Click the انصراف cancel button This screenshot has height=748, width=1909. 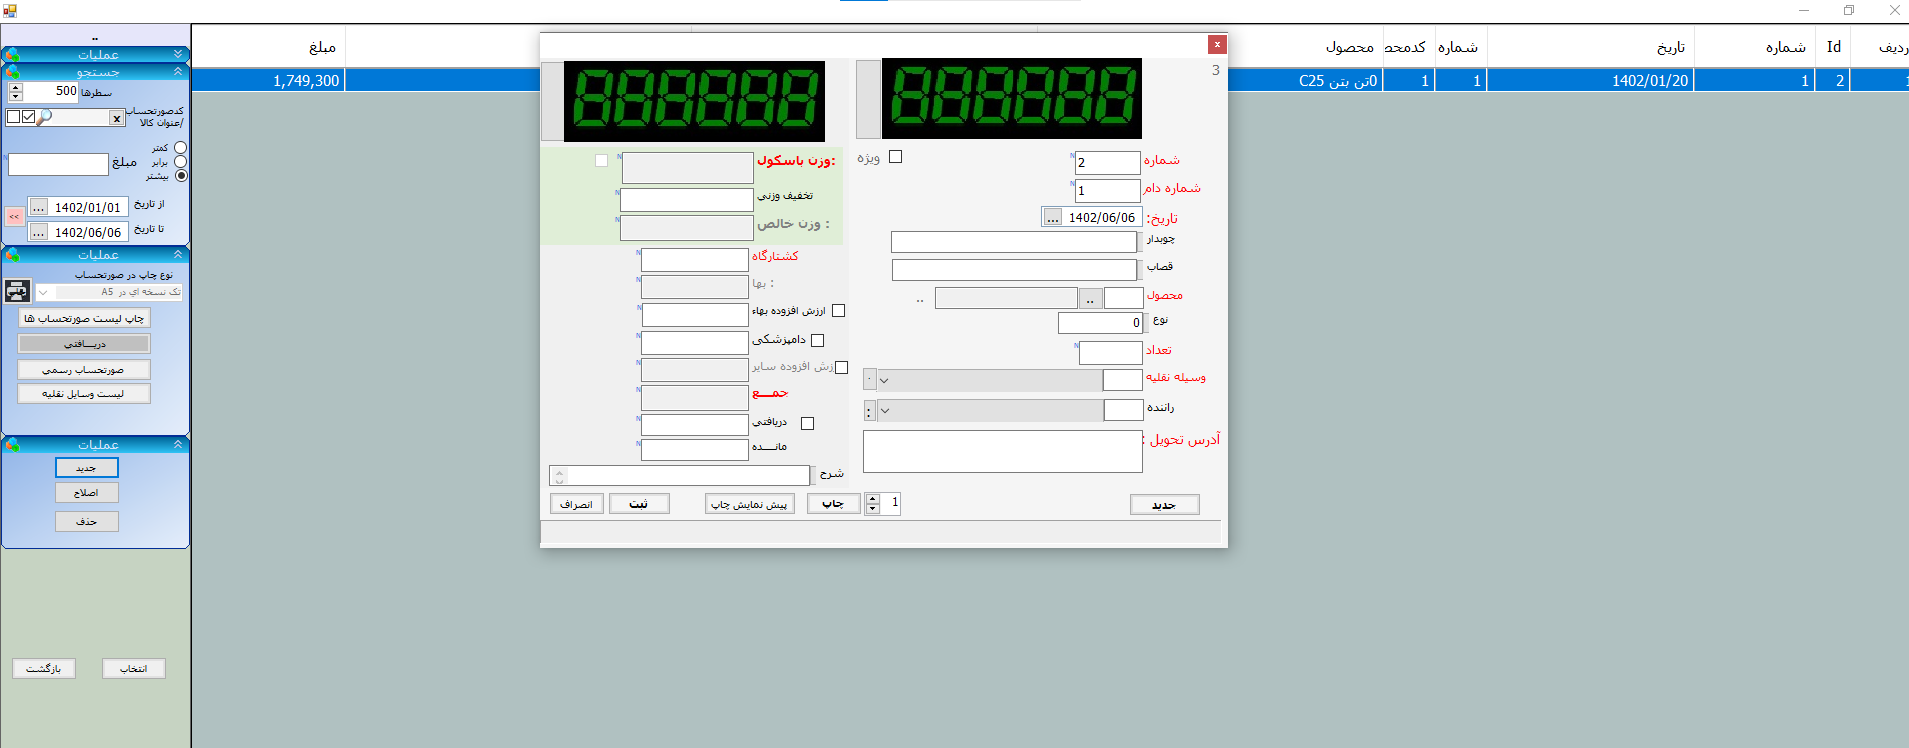coord(576,504)
